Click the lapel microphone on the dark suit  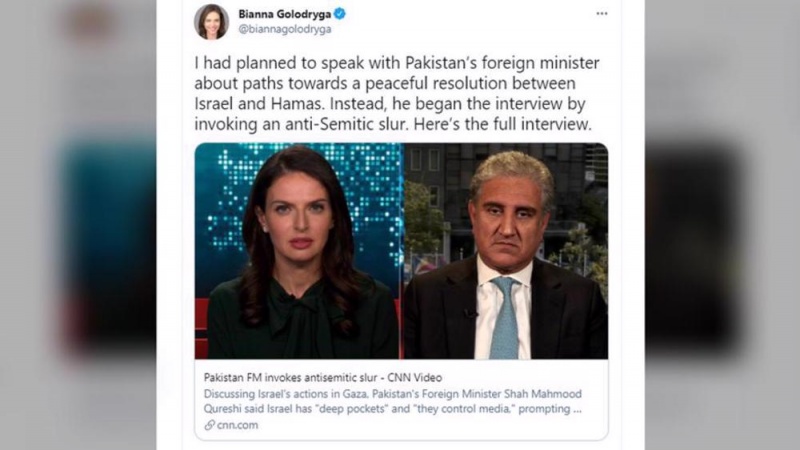click(468, 313)
